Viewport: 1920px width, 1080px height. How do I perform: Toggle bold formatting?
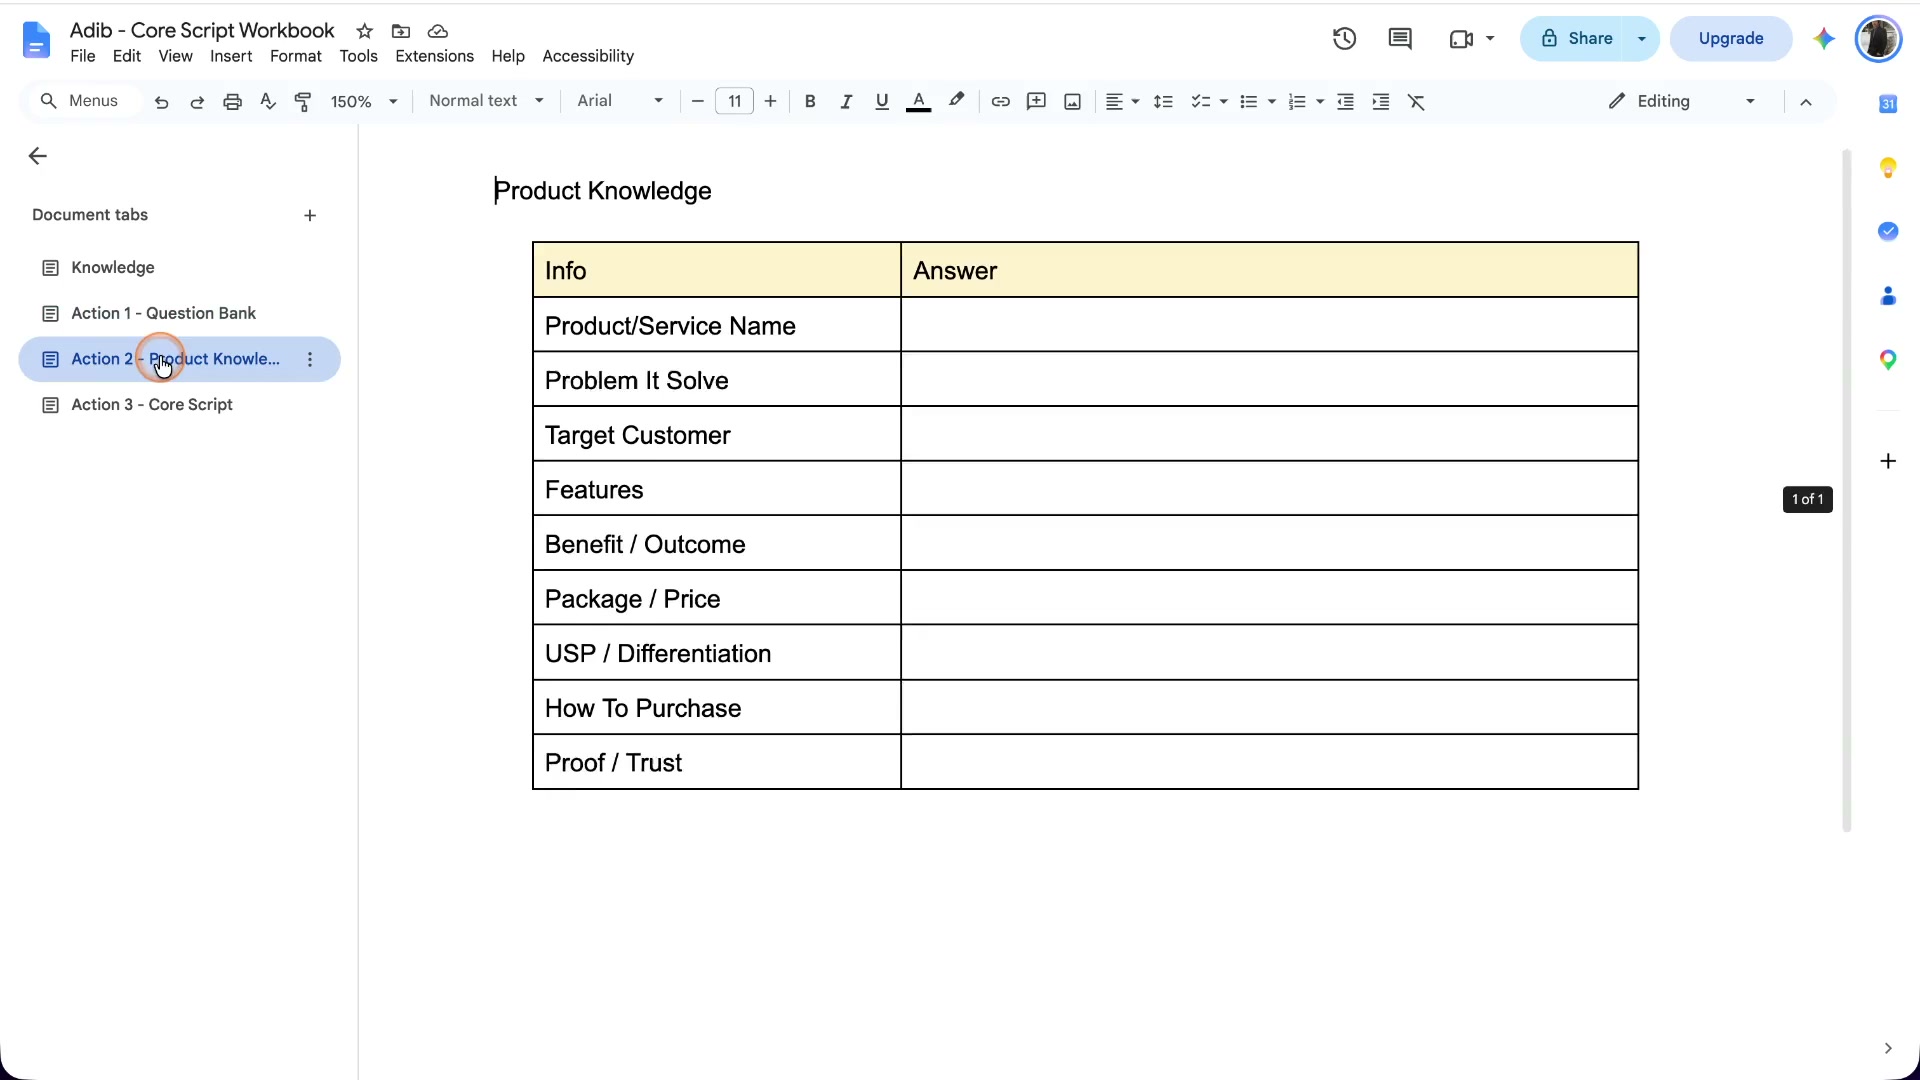pyautogui.click(x=810, y=102)
